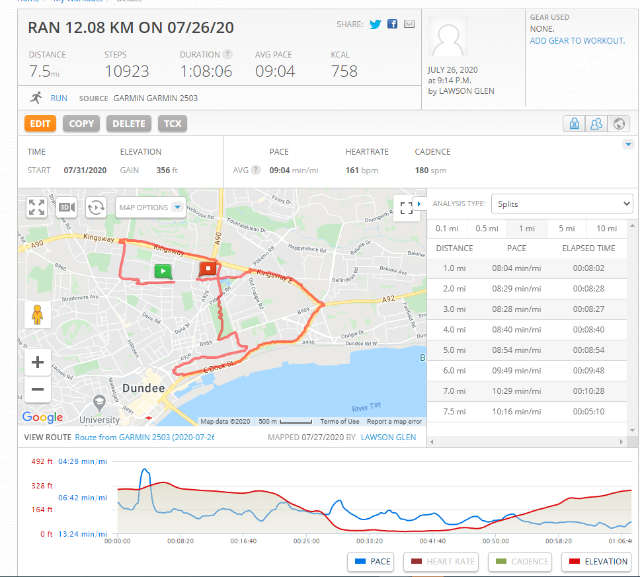Export workout with TCX button
Image resolution: width=640 pixels, height=577 pixels.
pos(172,124)
